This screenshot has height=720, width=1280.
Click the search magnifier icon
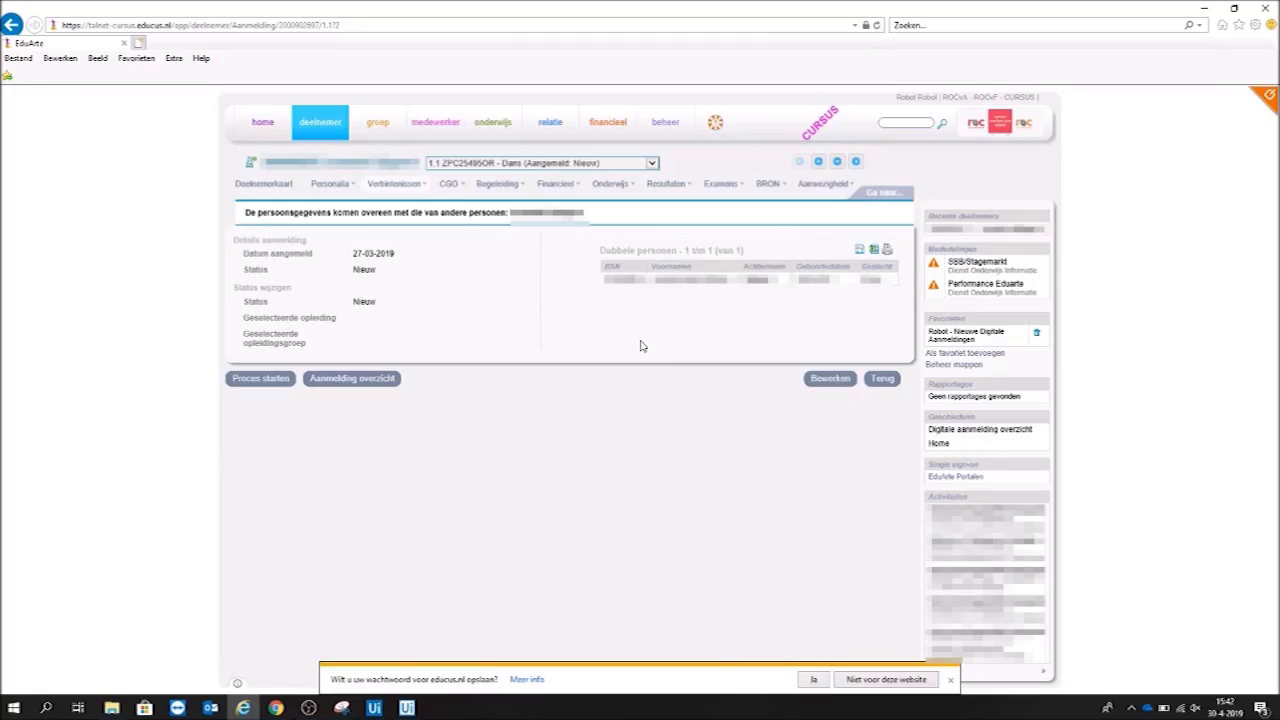click(x=942, y=123)
